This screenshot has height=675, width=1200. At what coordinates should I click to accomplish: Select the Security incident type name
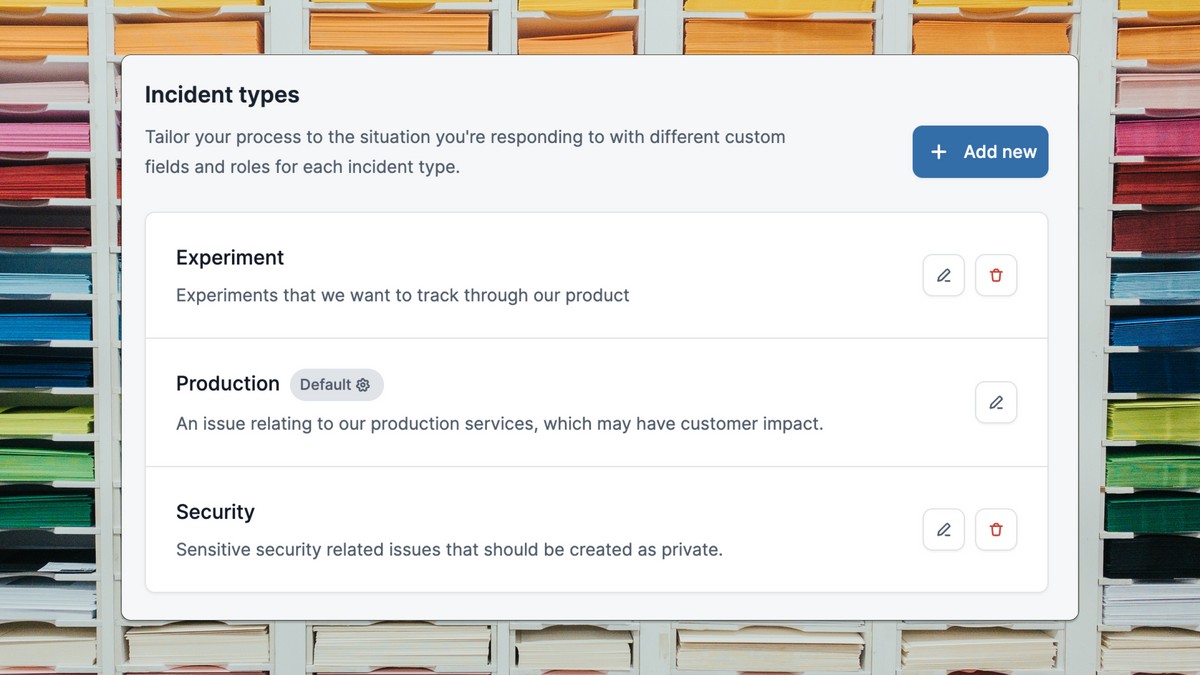pyautogui.click(x=215, y=511)
